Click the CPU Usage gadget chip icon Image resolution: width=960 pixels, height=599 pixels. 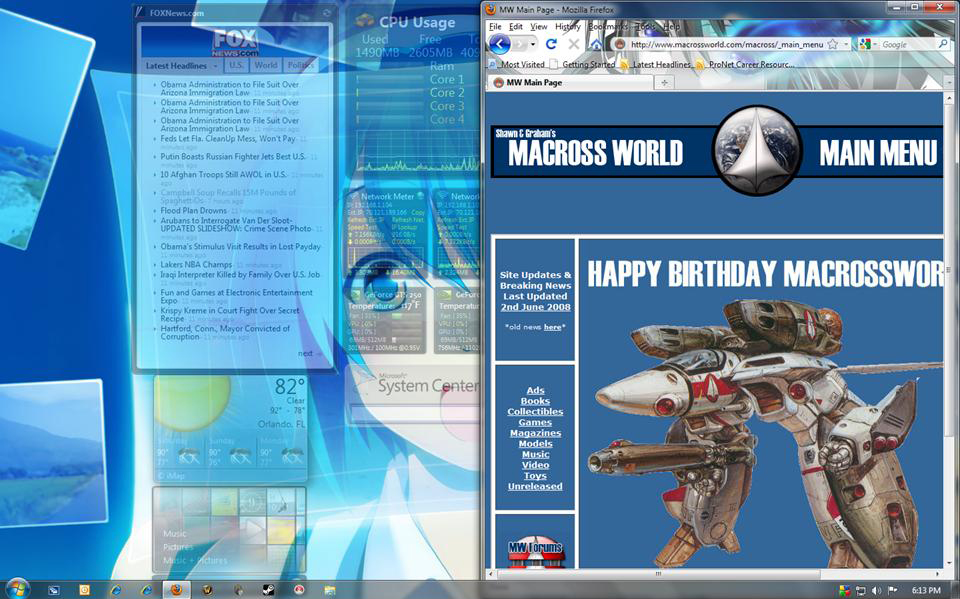click(365, 21)
